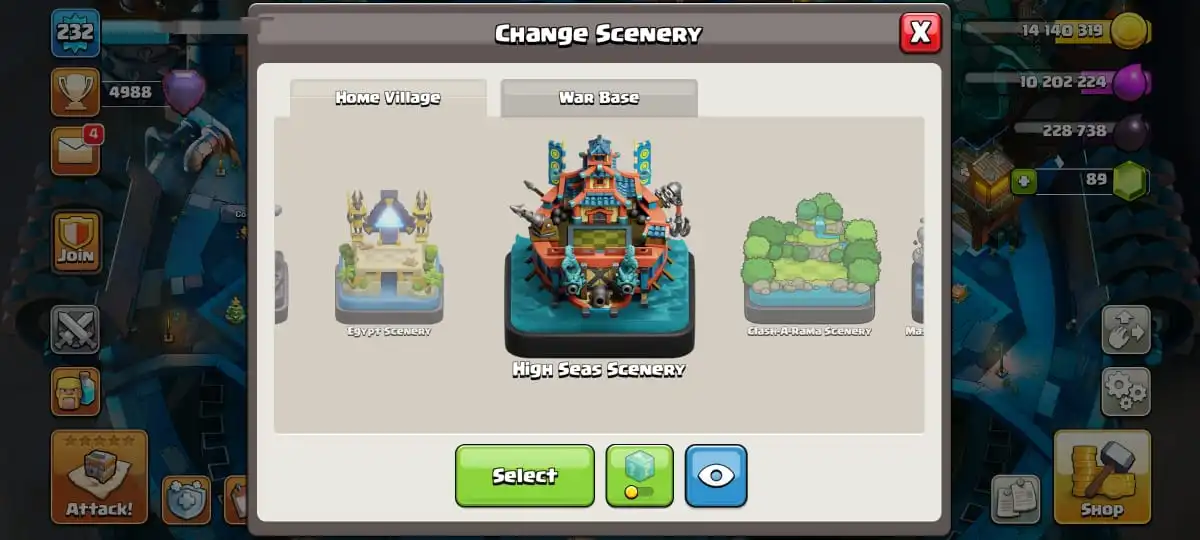Open the crossed swords battle log

[76, 329]
